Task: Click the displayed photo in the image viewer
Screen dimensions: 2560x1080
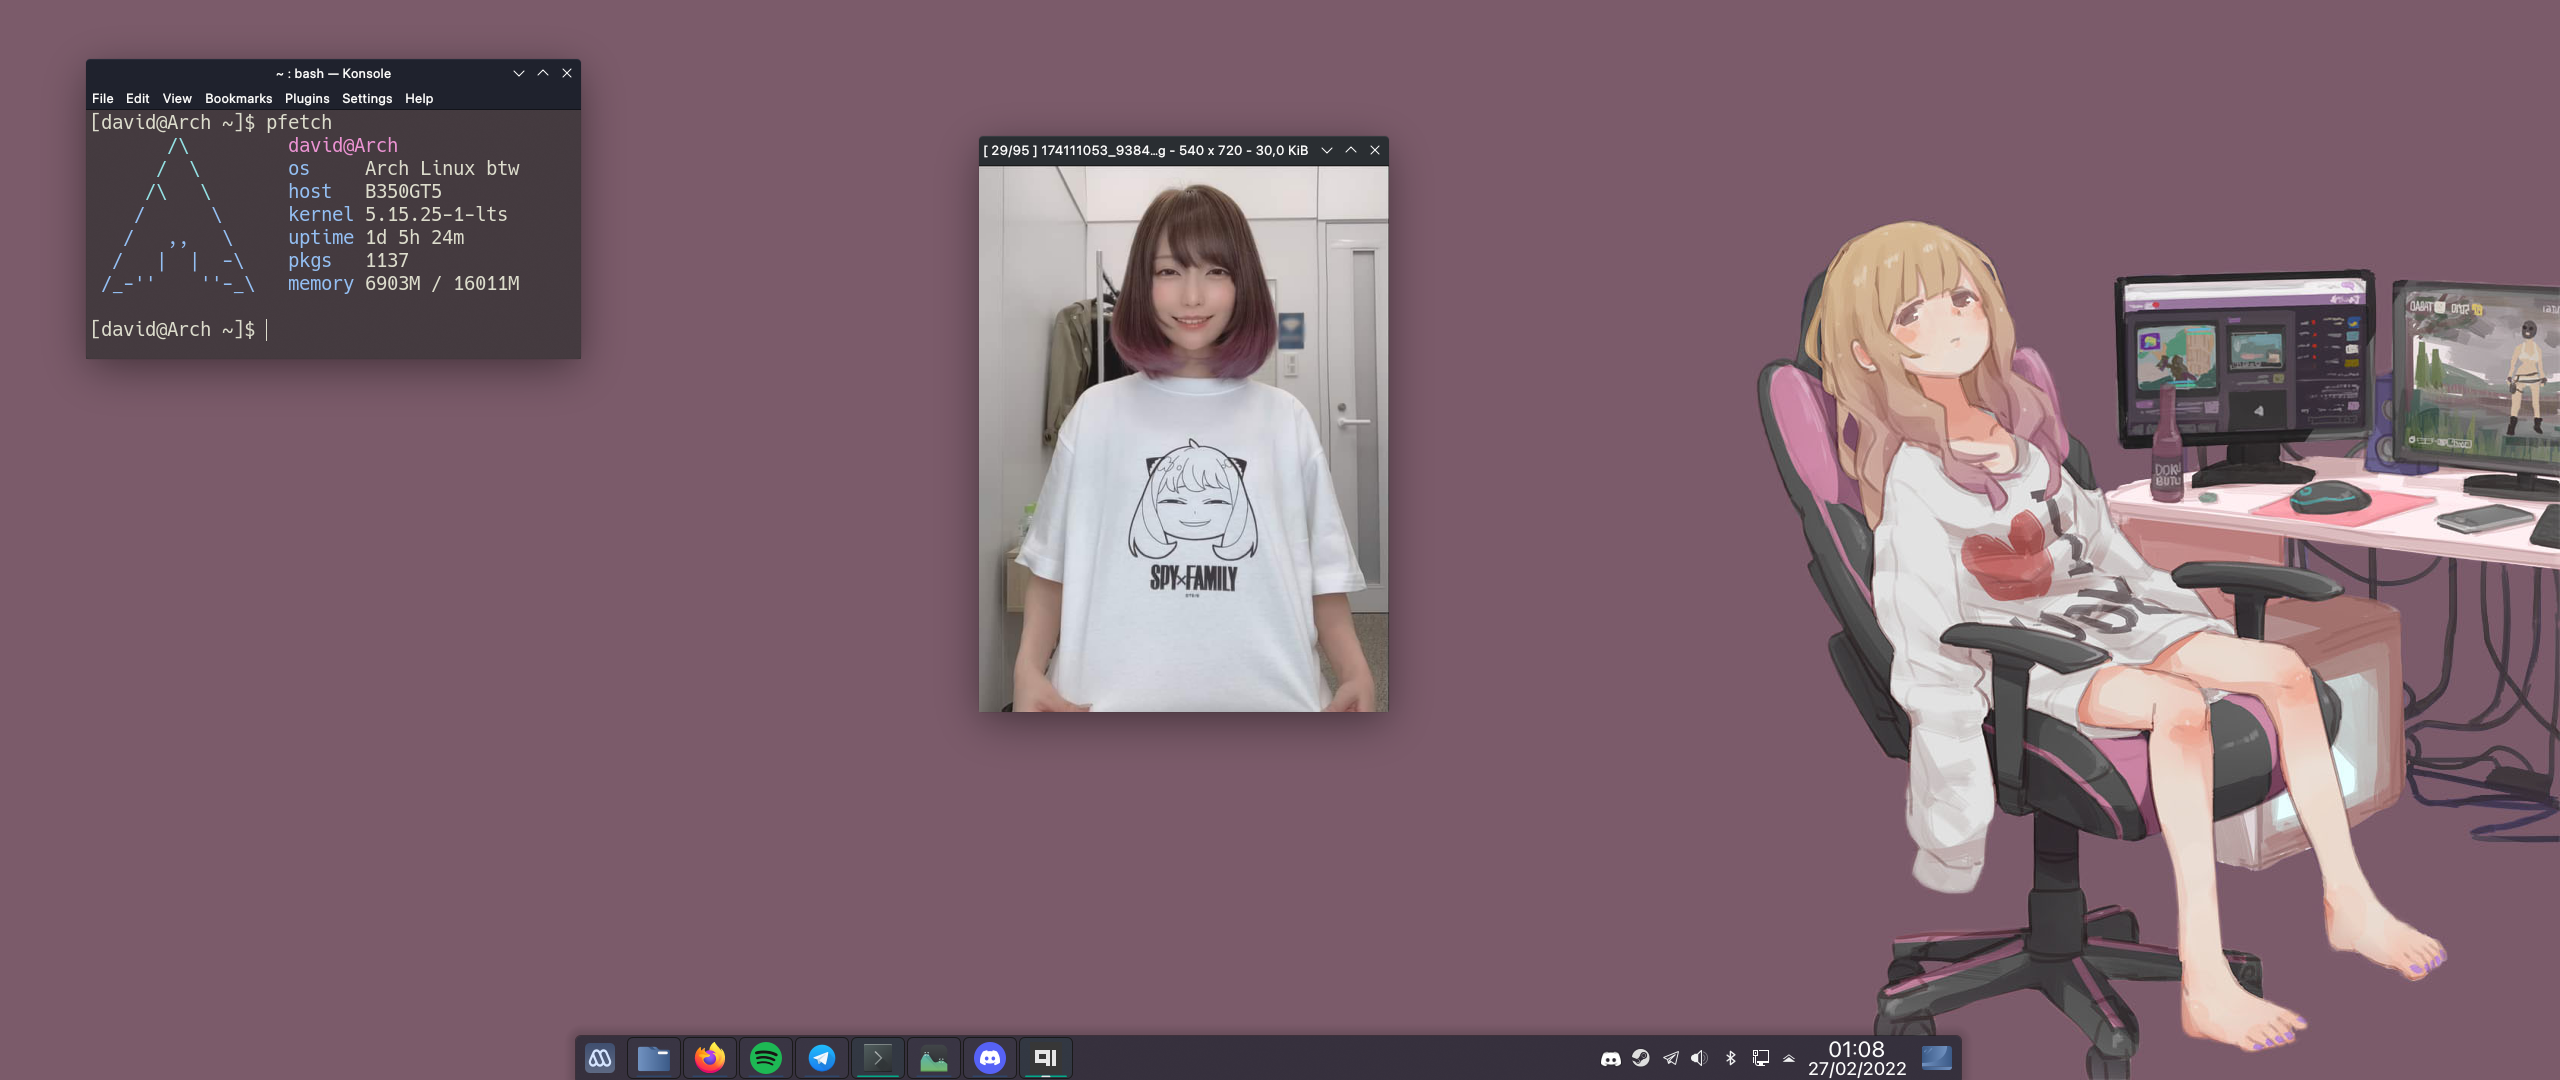Action: pos(1183,440)
